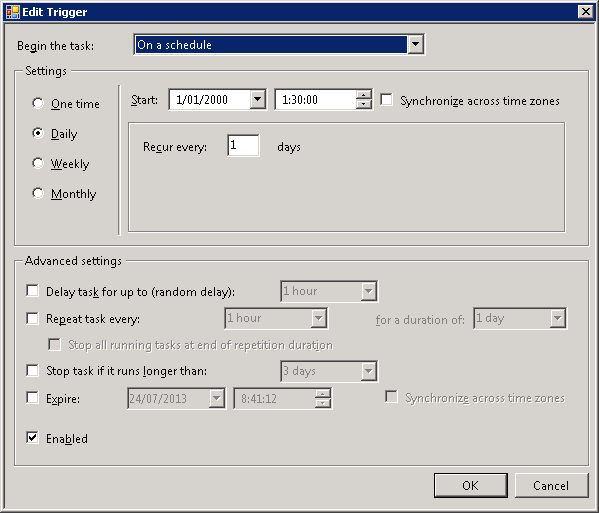Confirm with the OK button

tap(471, 485)
